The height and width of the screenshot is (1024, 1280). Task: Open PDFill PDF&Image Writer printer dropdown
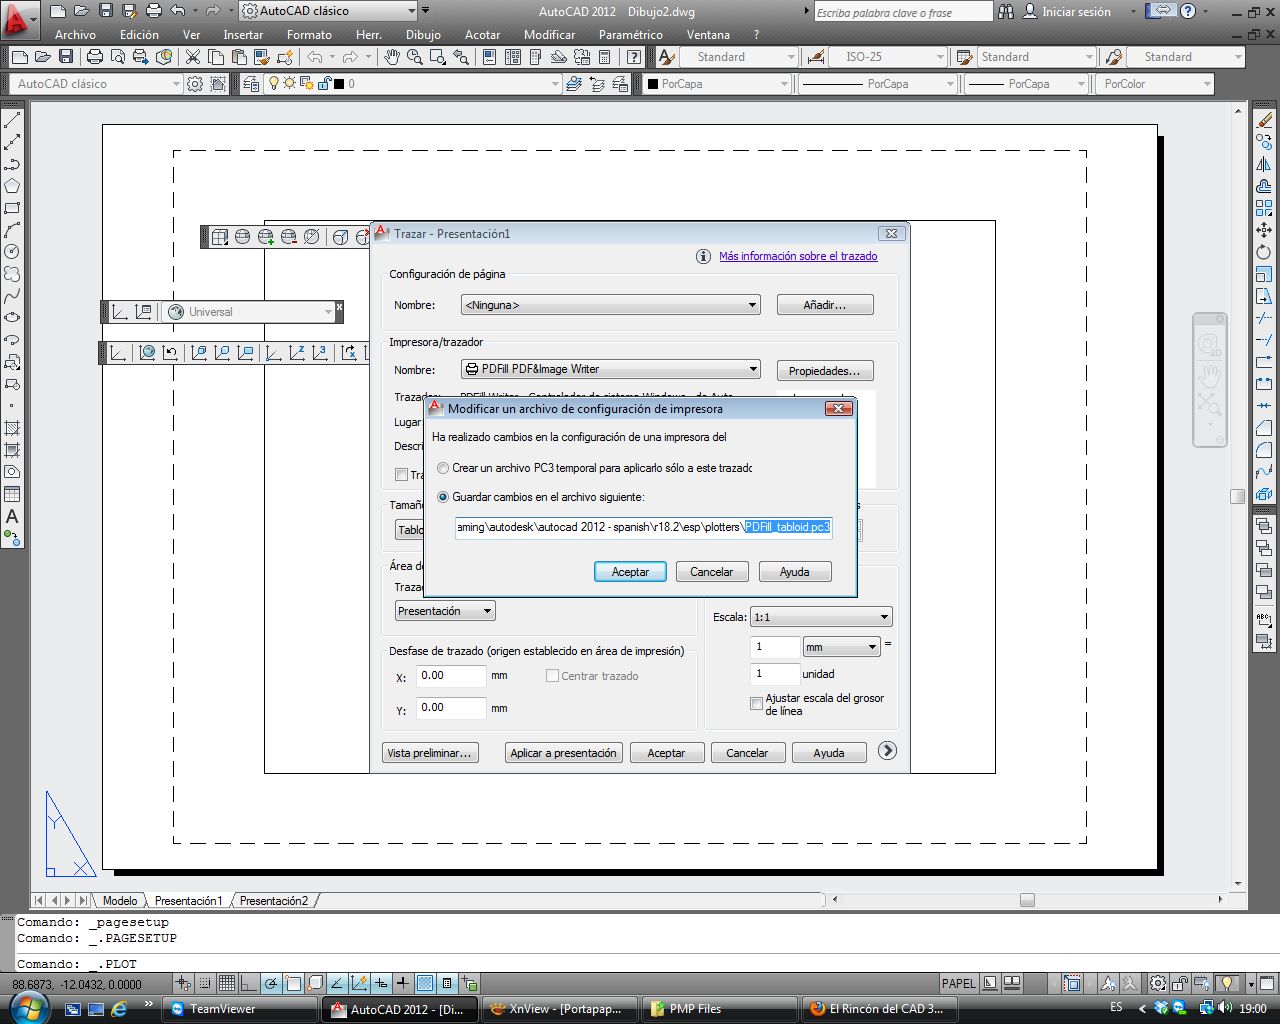(611, 369)
